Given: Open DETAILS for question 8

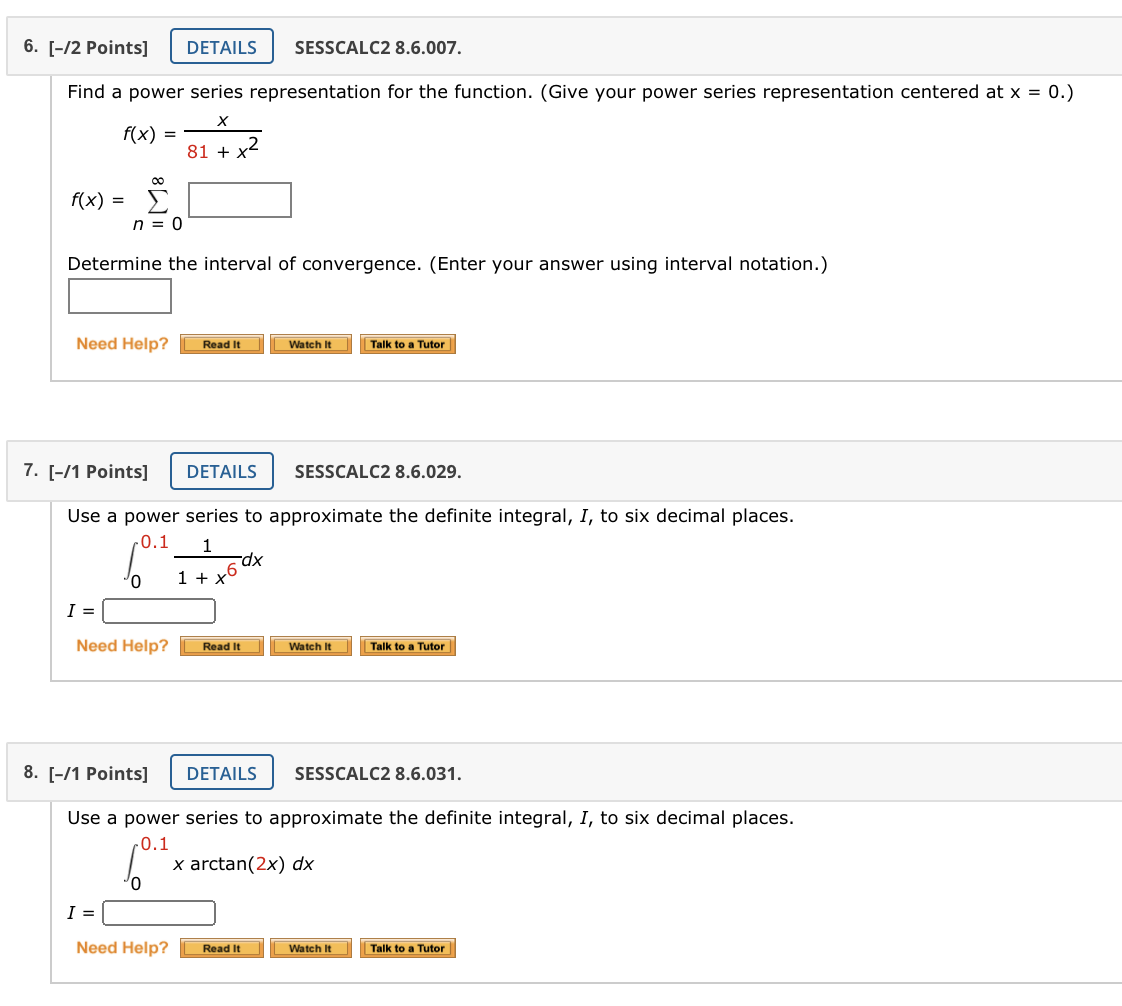Looking at the screenshot, I should tap(222, 773).
